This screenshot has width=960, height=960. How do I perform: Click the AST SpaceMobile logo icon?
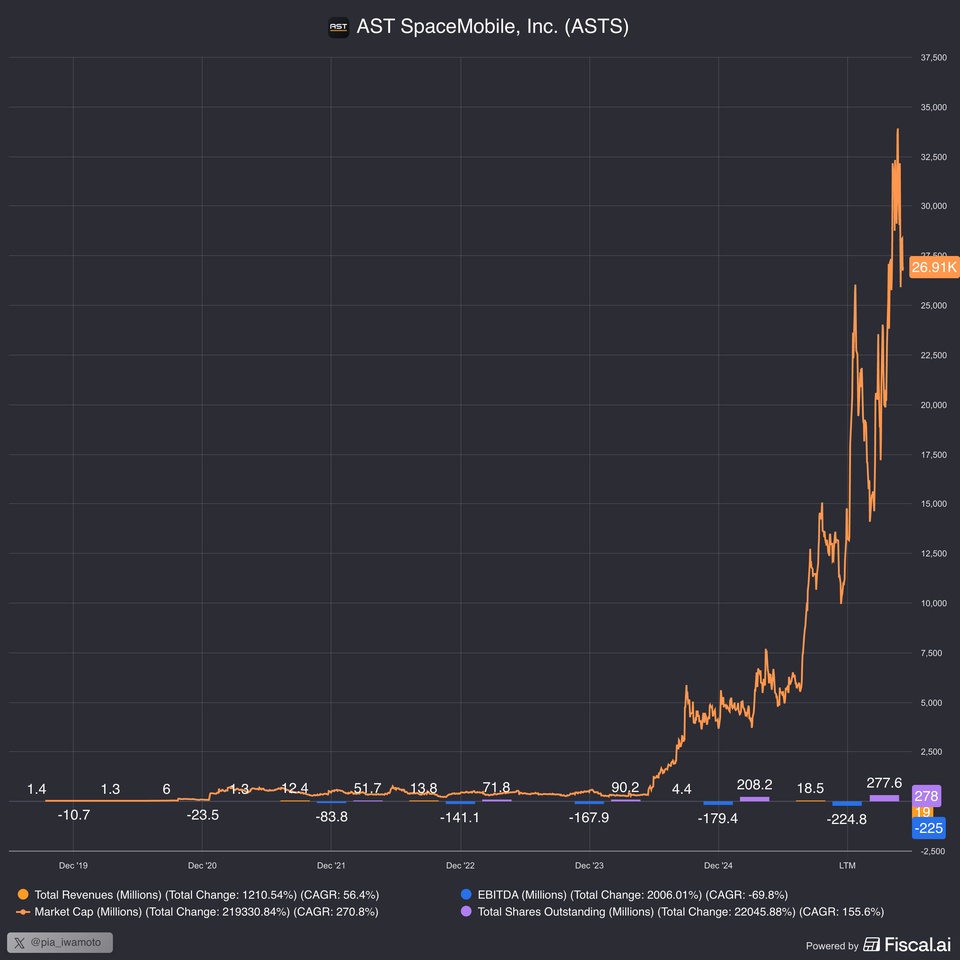(339, 28)
